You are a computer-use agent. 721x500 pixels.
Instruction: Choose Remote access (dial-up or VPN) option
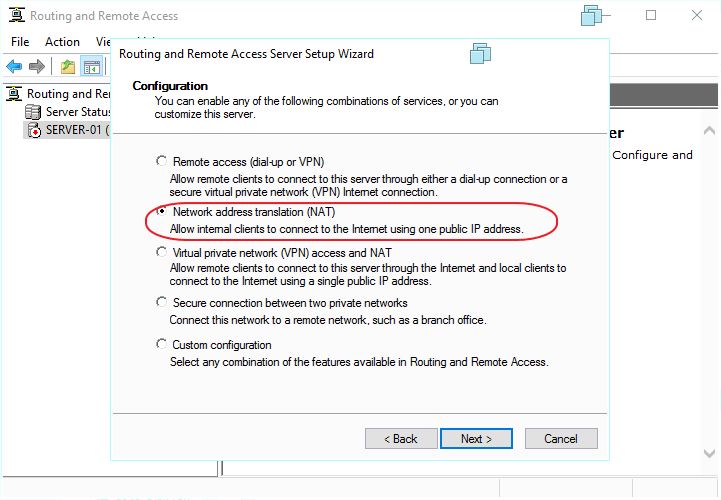coord(161,161)
